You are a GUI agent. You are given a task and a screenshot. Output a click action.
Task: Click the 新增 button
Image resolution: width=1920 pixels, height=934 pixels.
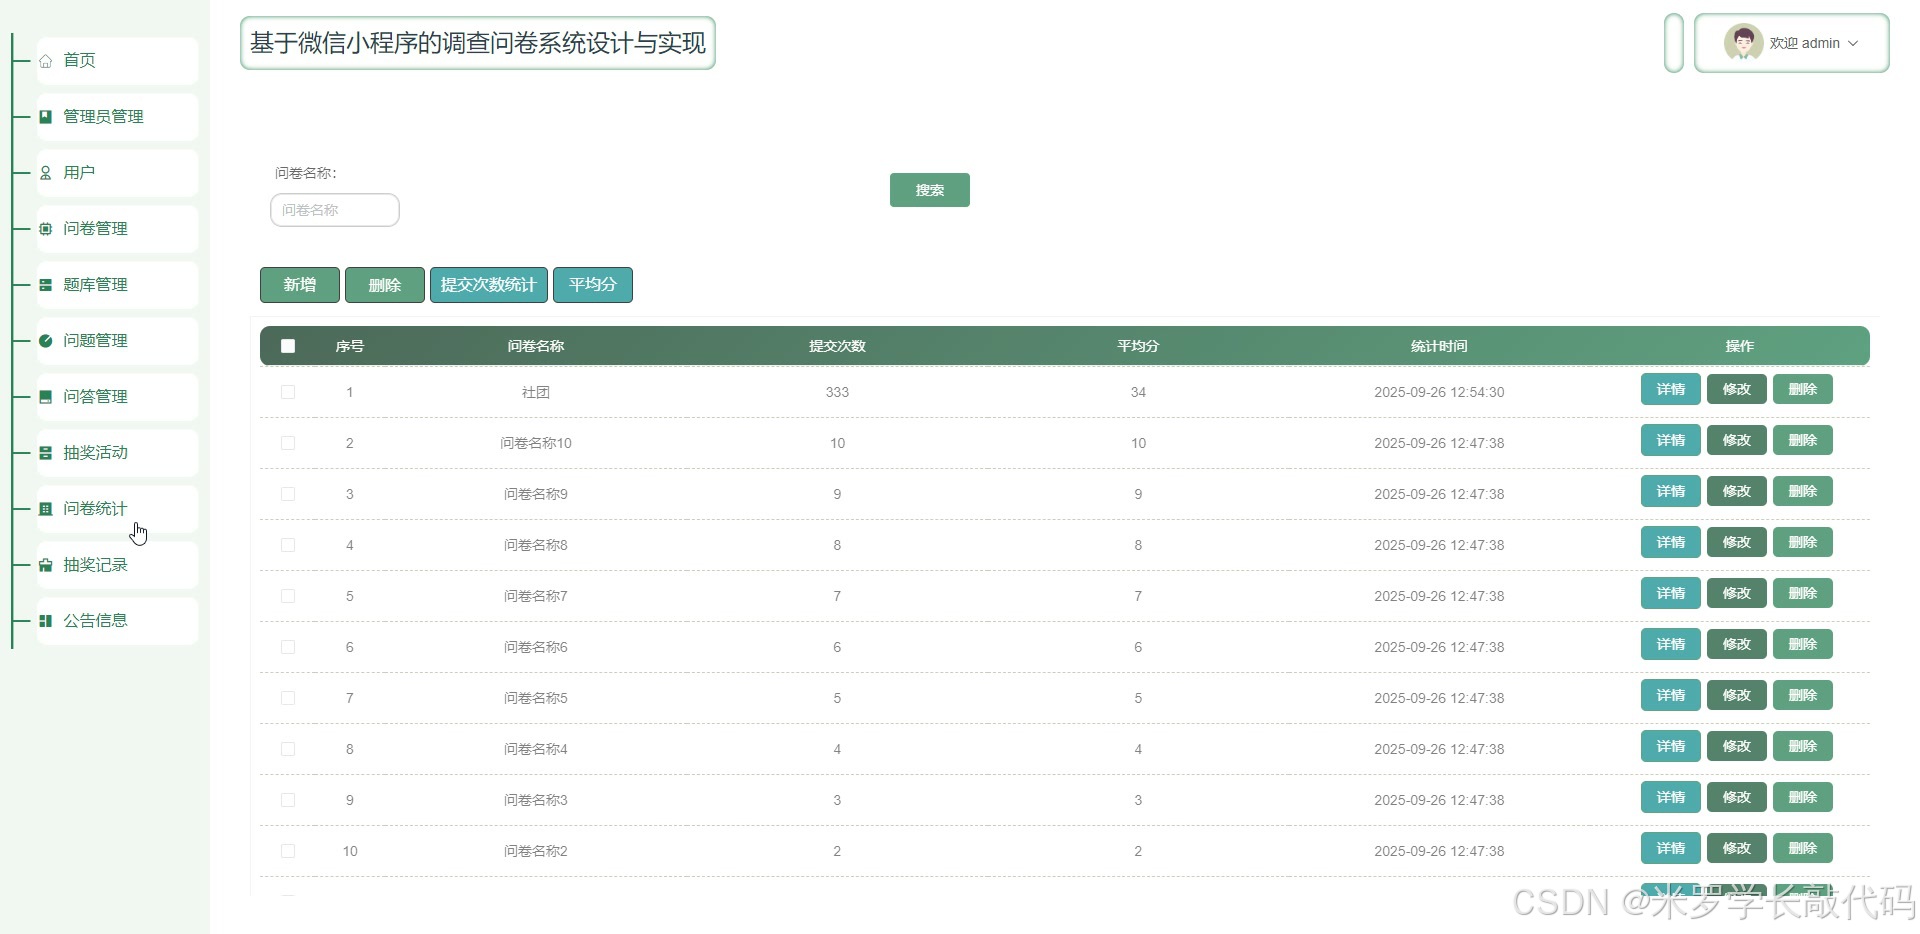point(299,285)
